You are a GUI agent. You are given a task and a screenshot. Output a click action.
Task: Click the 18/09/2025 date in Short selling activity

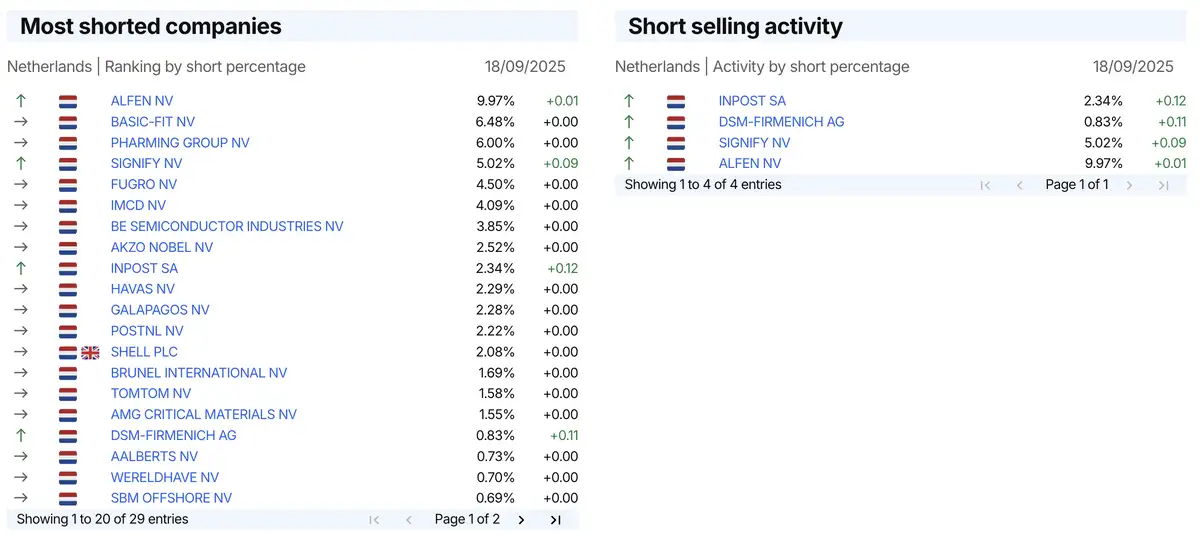(x=1133, y=67)
